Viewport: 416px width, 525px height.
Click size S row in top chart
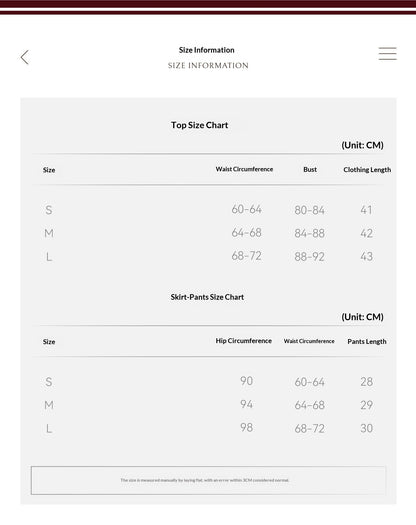pos(208,210)
